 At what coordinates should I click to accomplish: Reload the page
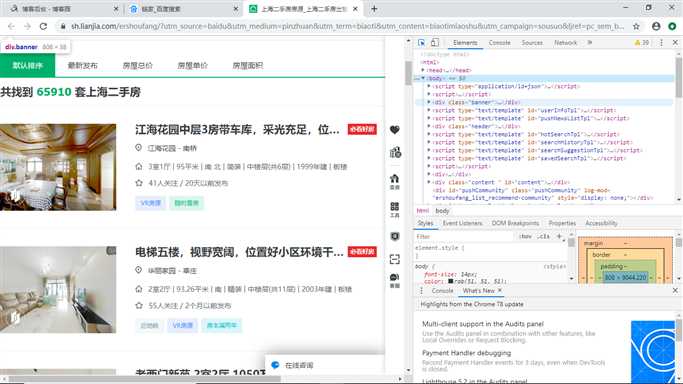click(x=43, y=26)
